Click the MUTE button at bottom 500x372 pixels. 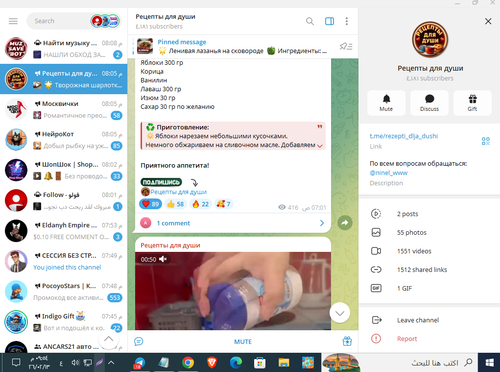coord(243,342)
